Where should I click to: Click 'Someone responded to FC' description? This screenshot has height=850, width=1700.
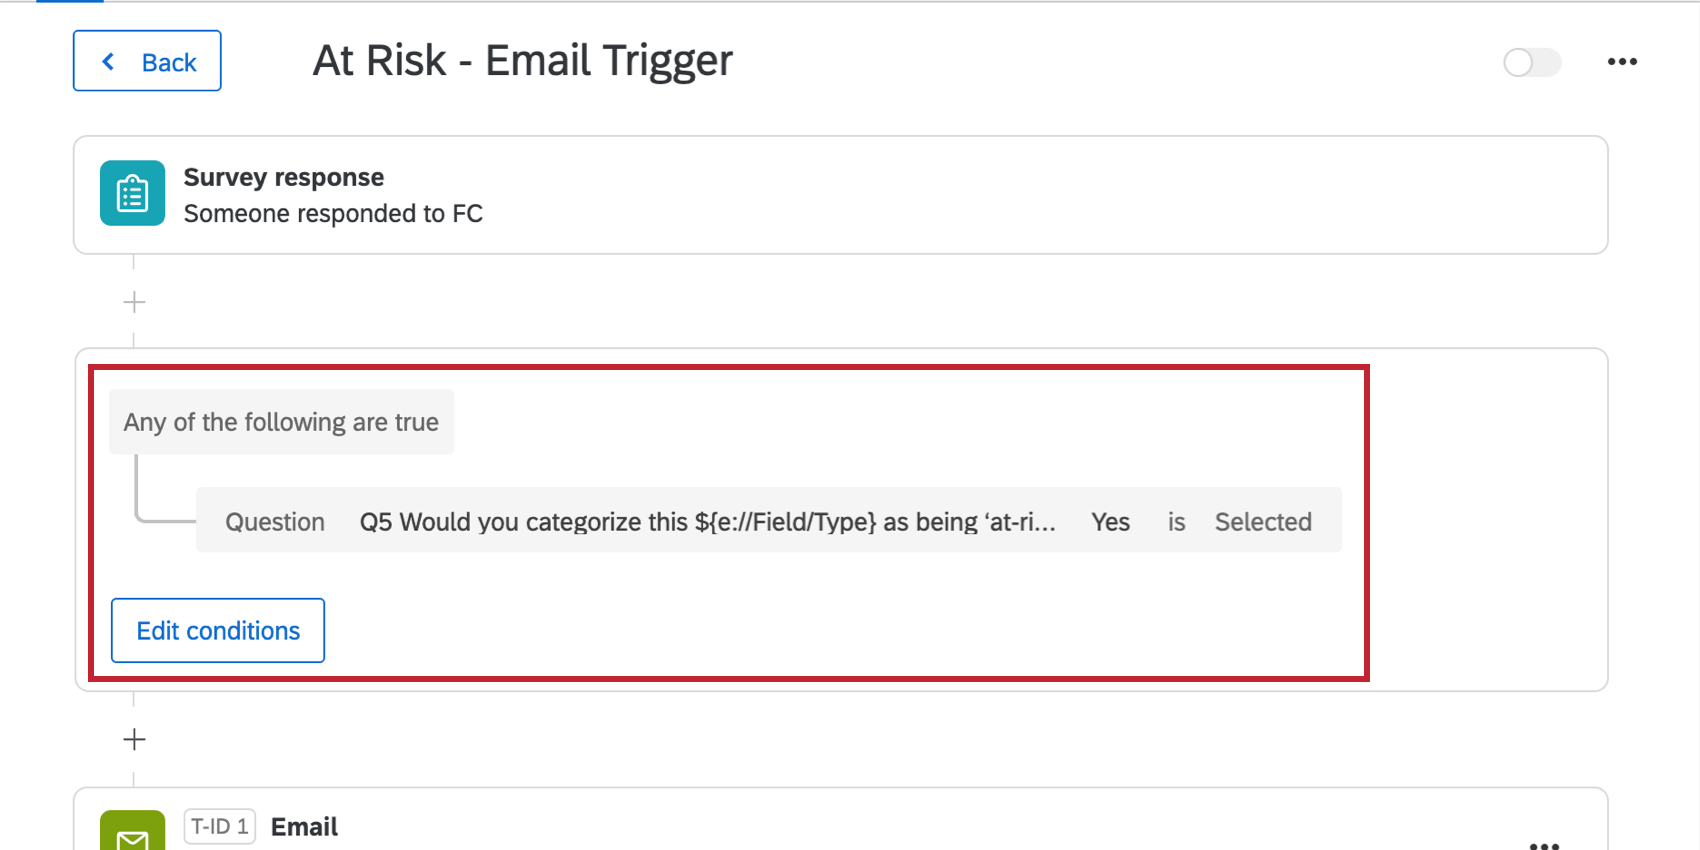click(333, 214)
